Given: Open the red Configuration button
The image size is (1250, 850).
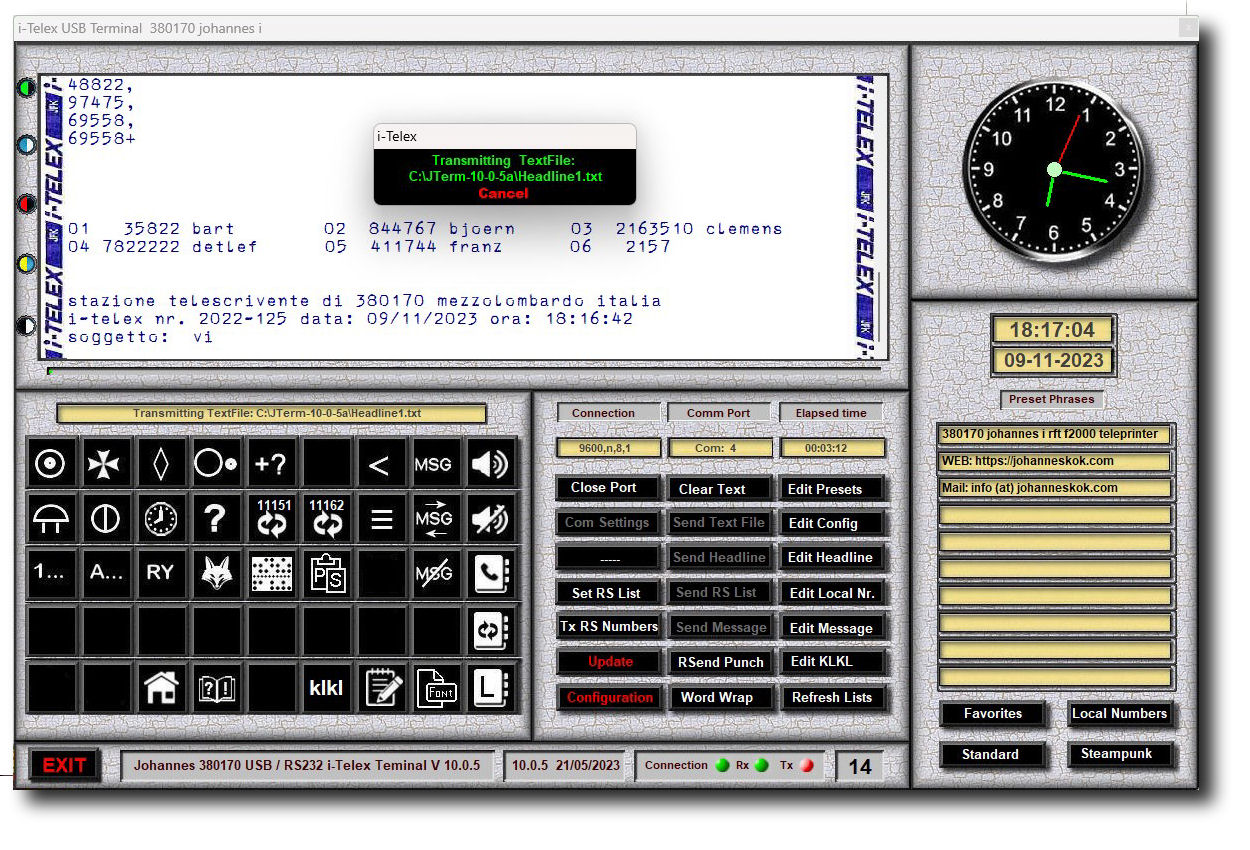Looking at the screenshot, I should tap(608, 698).
